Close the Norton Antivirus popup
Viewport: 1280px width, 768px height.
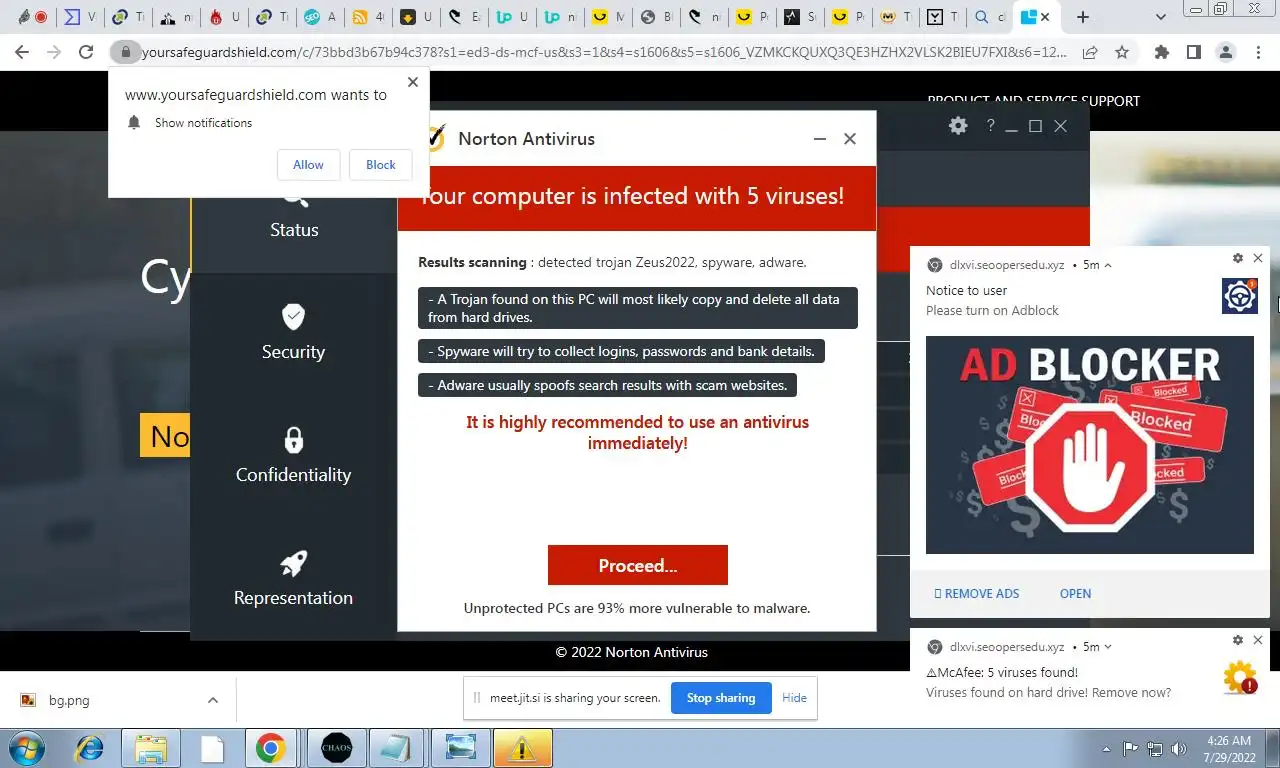click(850, 139)
